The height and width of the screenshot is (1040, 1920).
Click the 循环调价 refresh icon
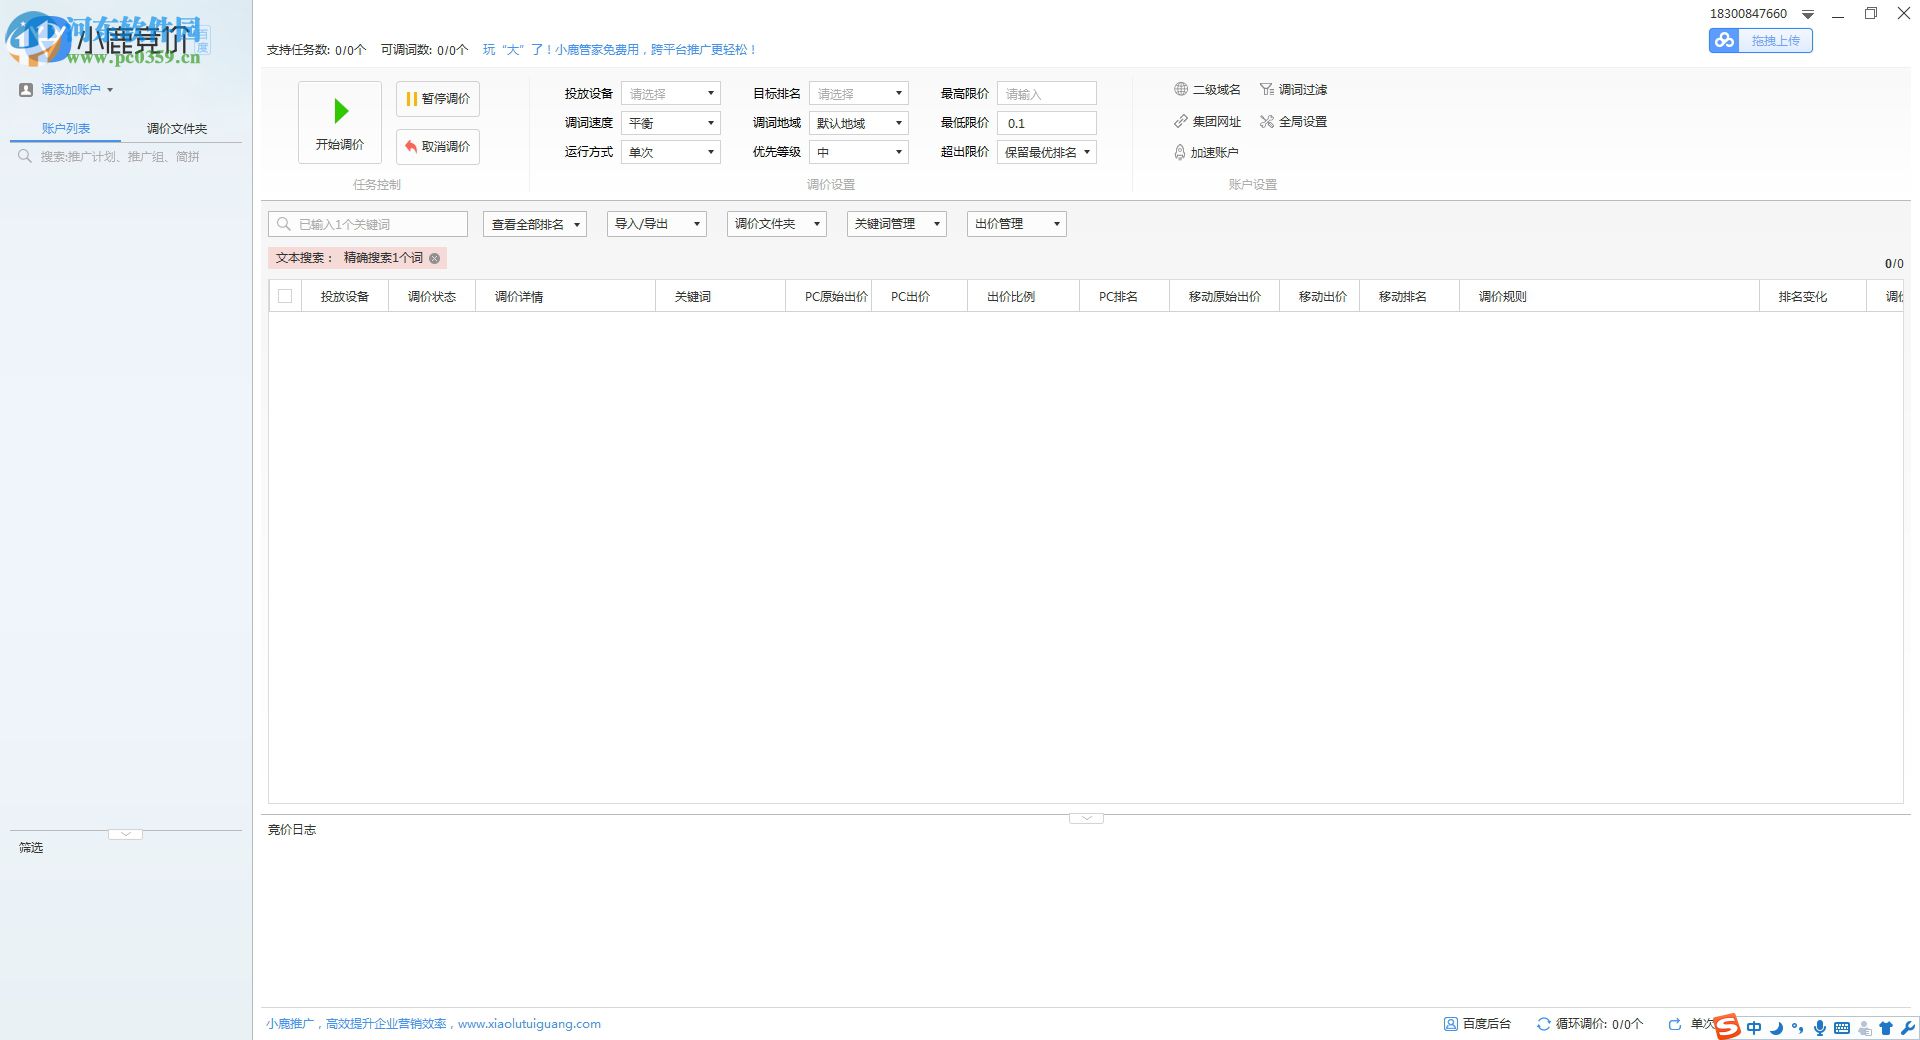pyautogui.click(x=1543, y=1024)
